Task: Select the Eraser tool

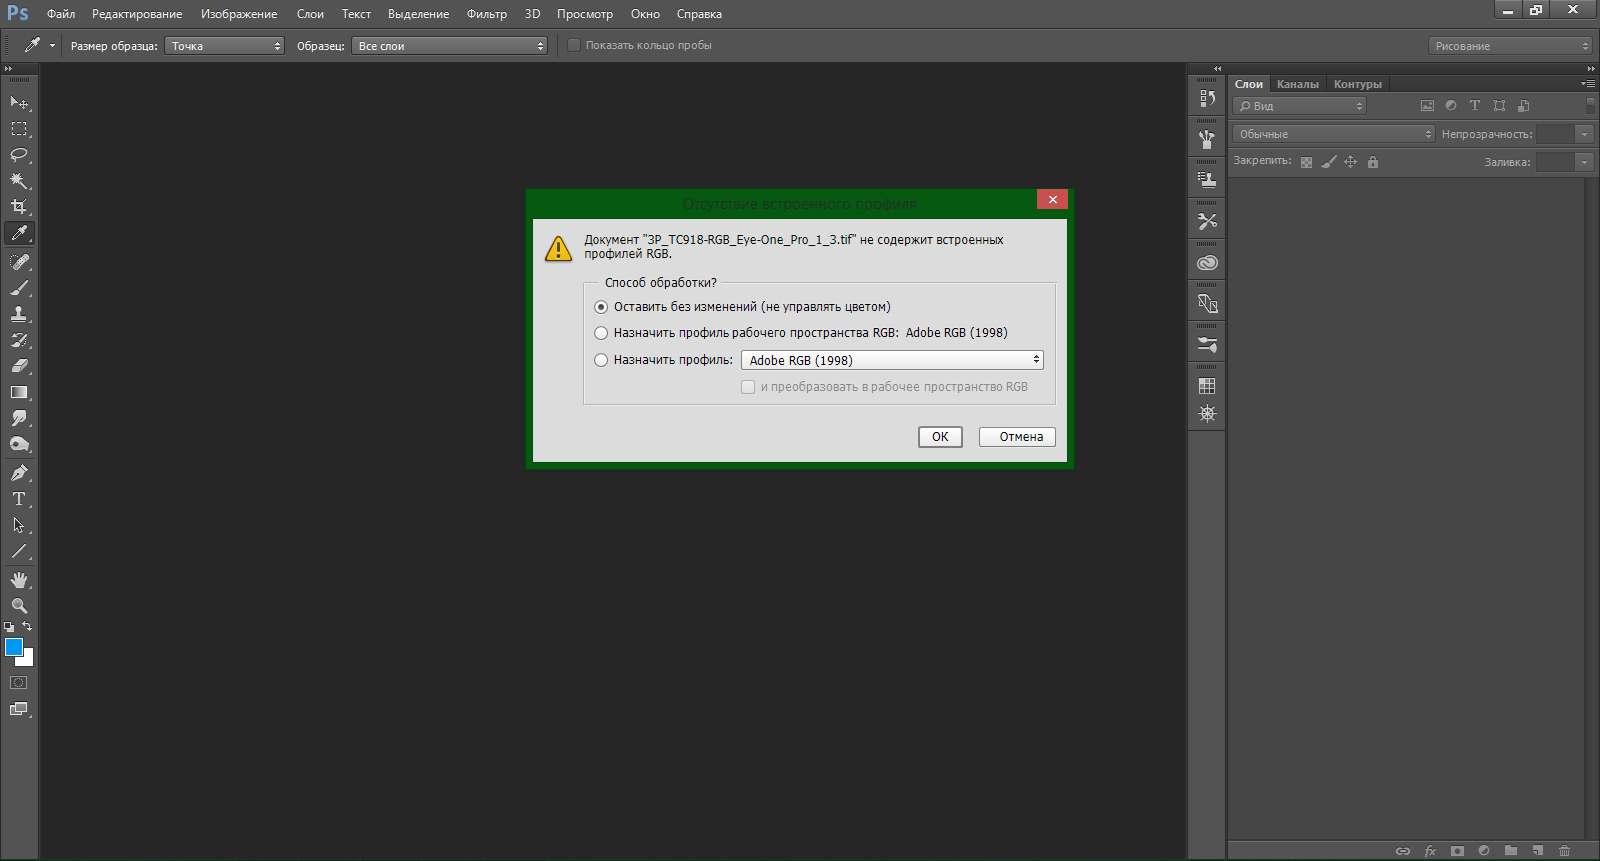Action: [x=19, y=366]
